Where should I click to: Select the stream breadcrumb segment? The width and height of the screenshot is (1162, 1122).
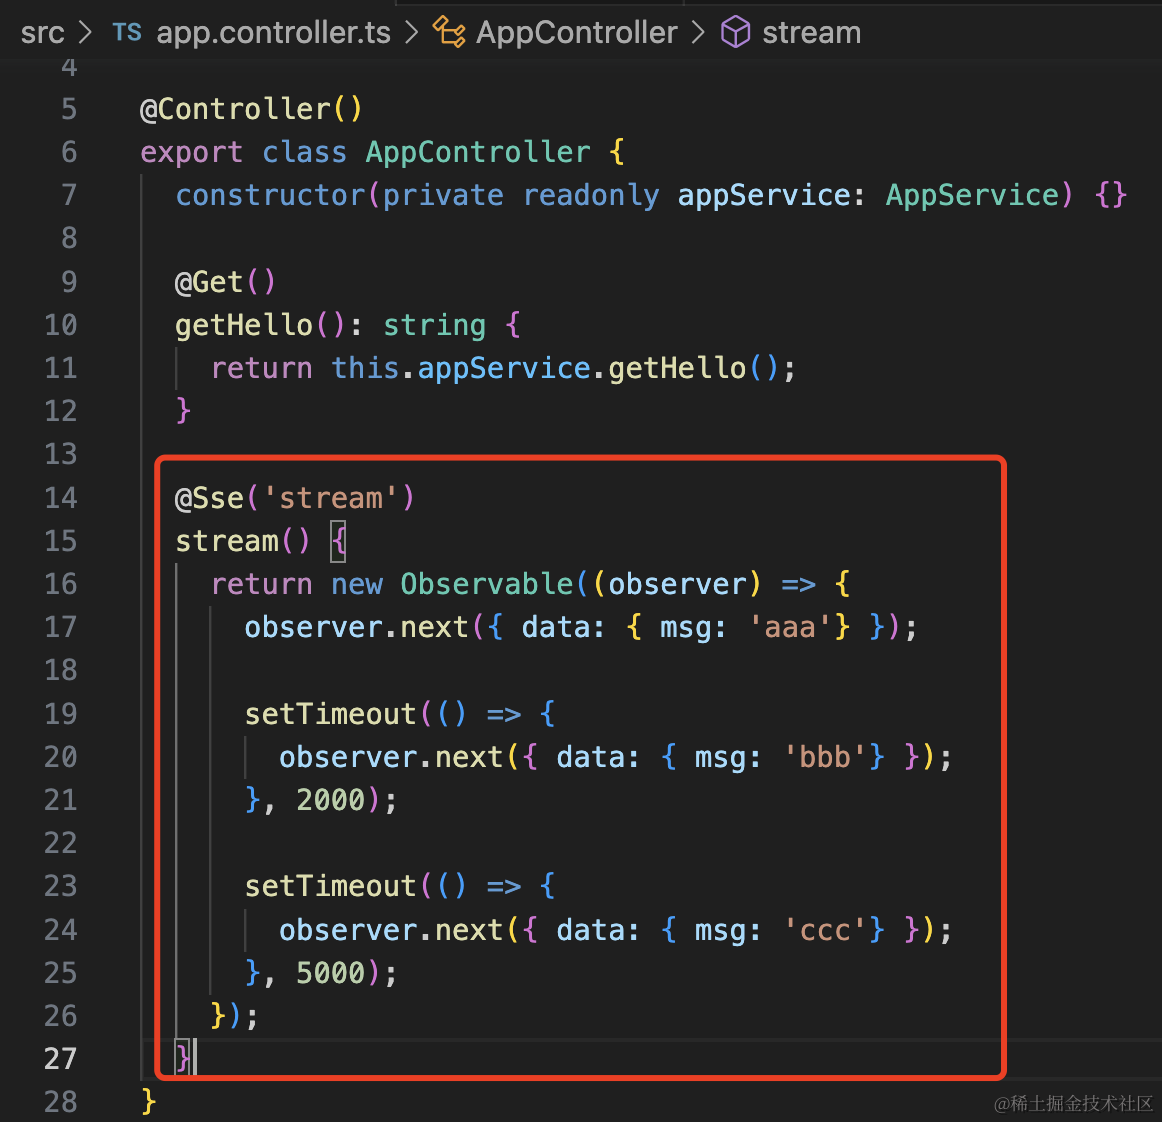pos(811,33)
